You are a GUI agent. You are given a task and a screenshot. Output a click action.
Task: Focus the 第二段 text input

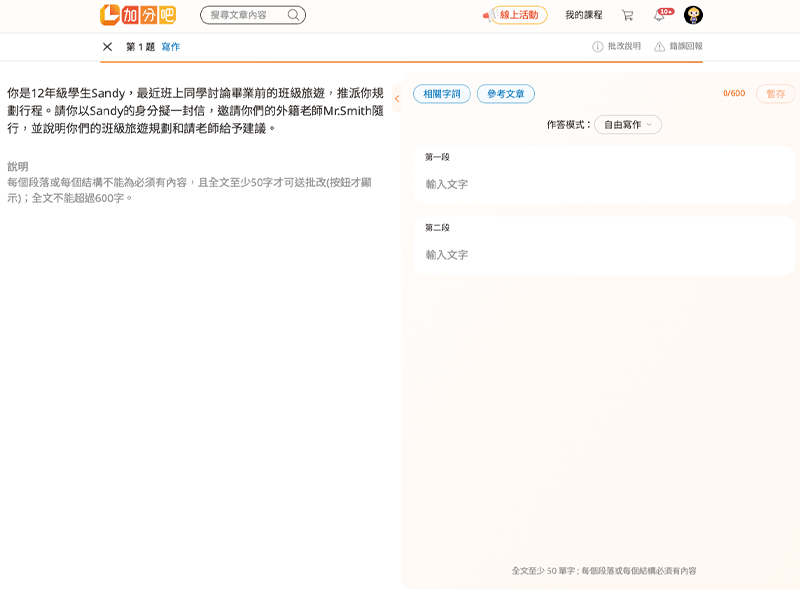click(603, 255)
